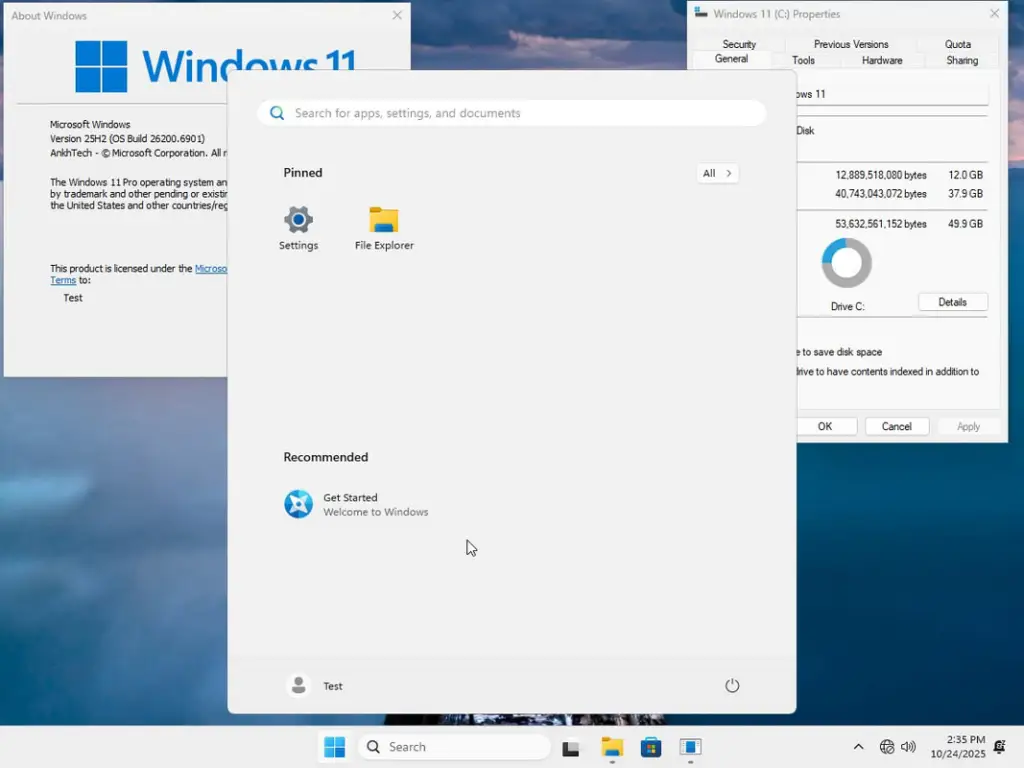Open the Microsoft Software License Terms link
Image resolution: width=1024 pixels, height=768 pixels.
[x=212, y=268]
